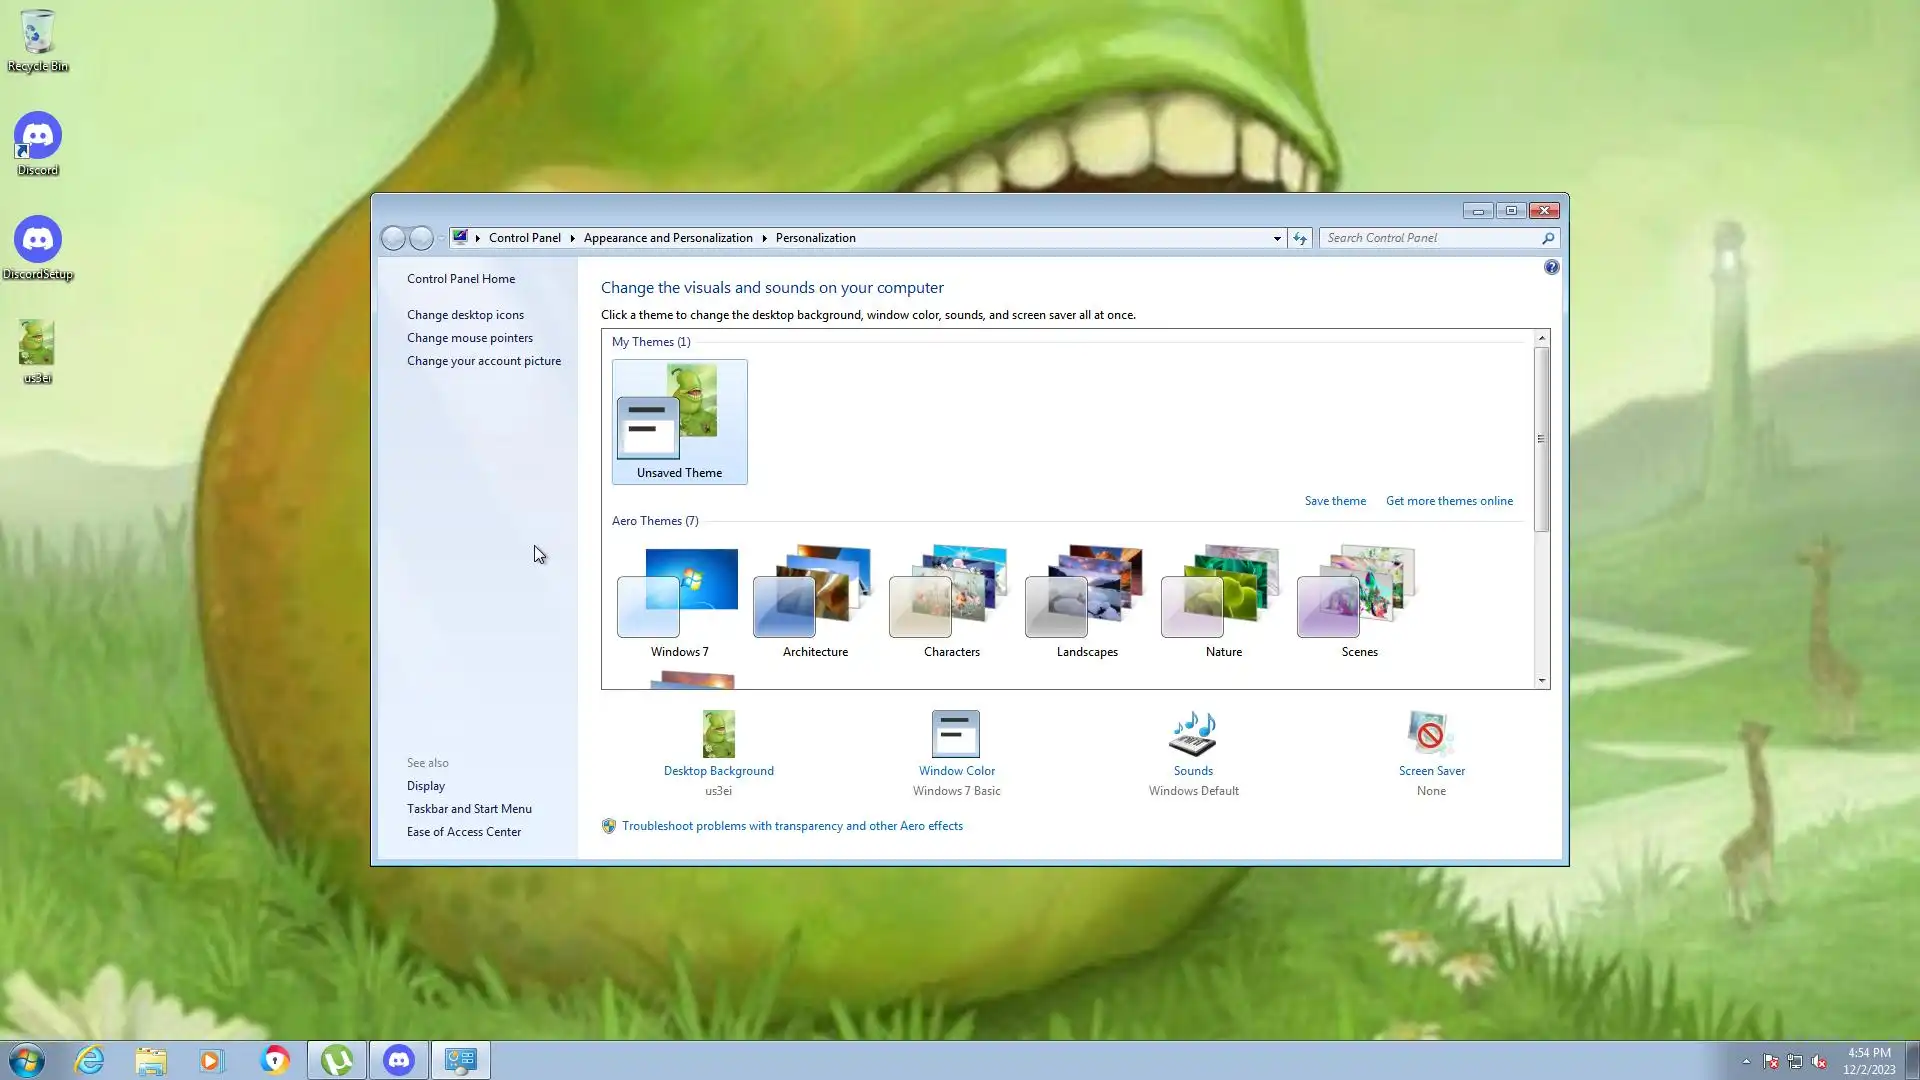Click the help question mark icon
The image size is (1920, 1080).
click(1551, 267)
